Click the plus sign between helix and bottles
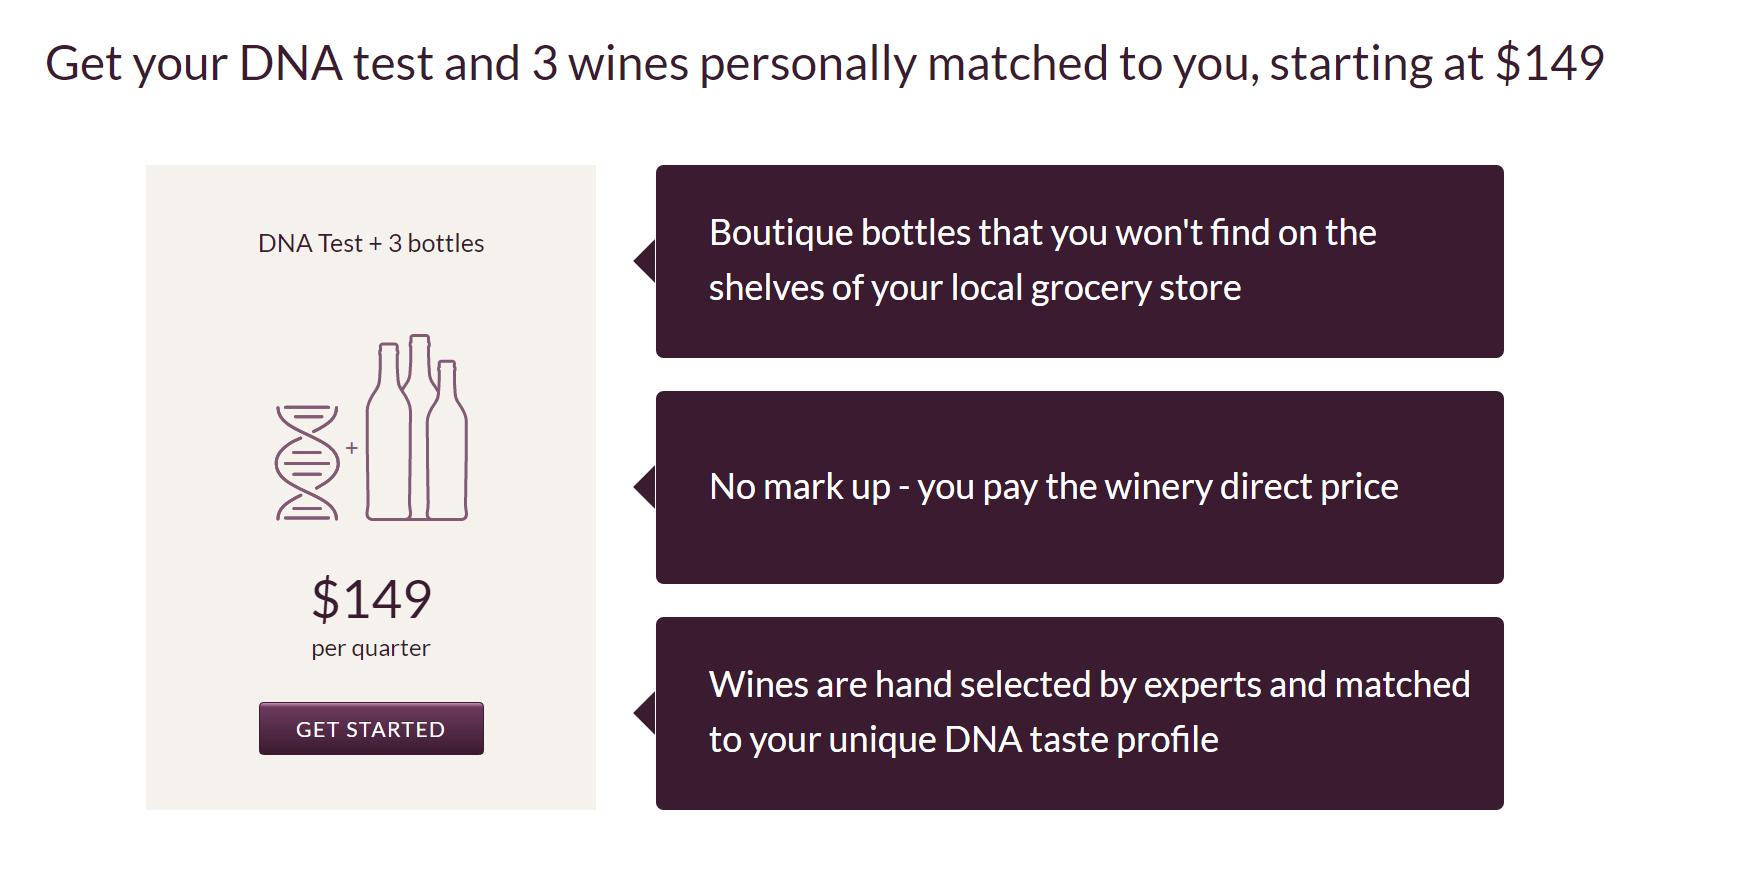The height and width of the screenshot is (876, 1756). click(352, 448)
